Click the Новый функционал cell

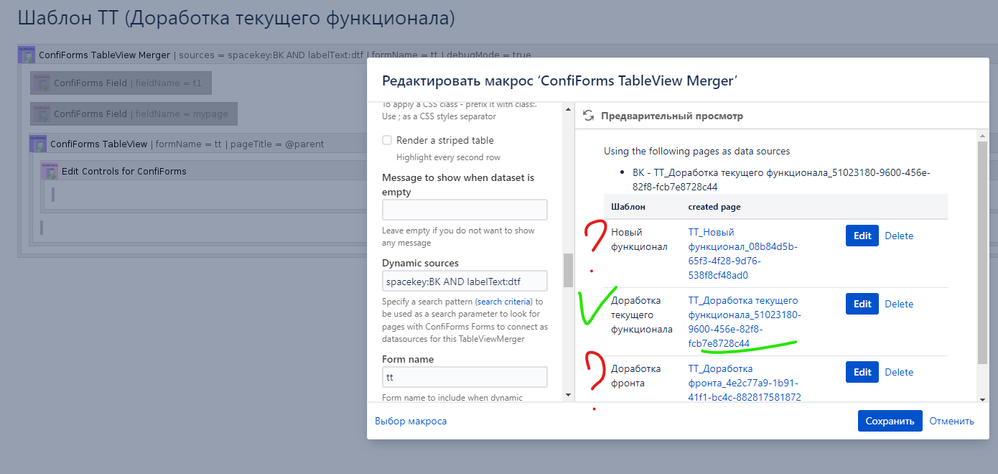pyautogui.click(x=640, y=239)
